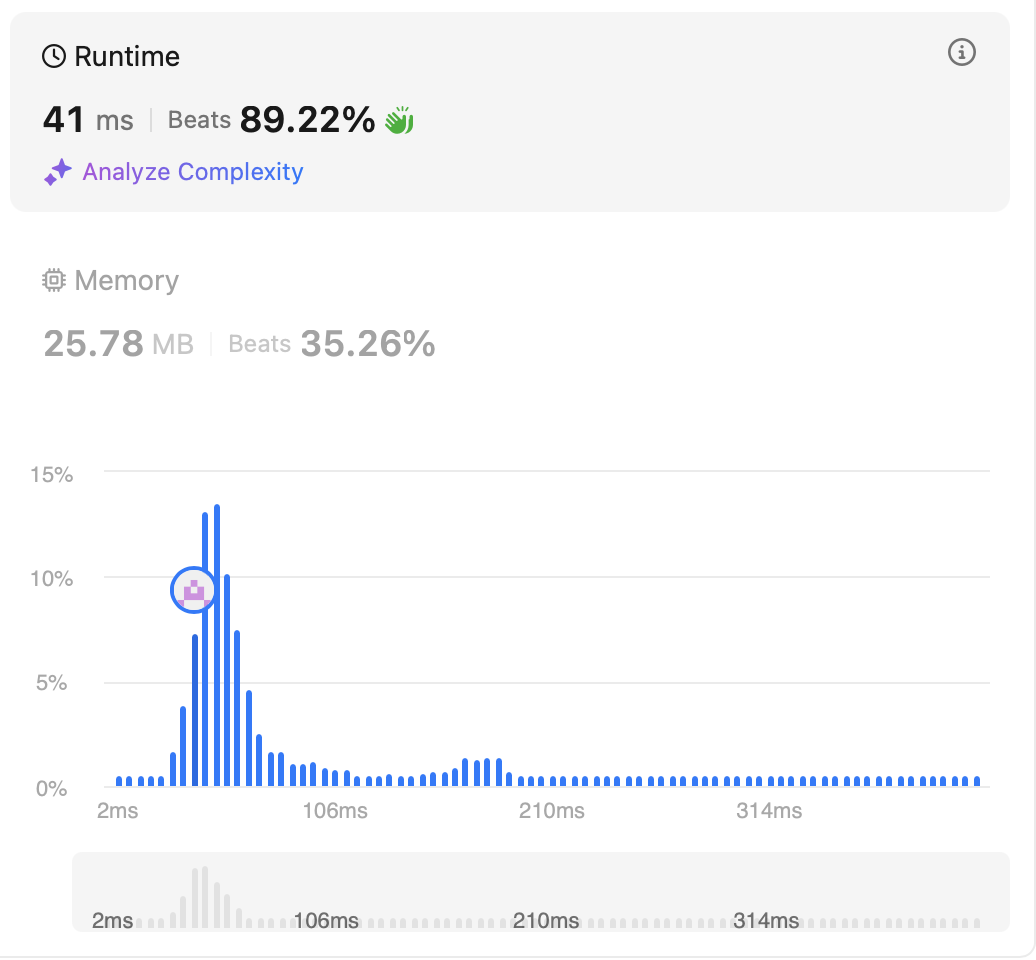Click the 41 ms runtime value
1036x960 pixels.
88,121
